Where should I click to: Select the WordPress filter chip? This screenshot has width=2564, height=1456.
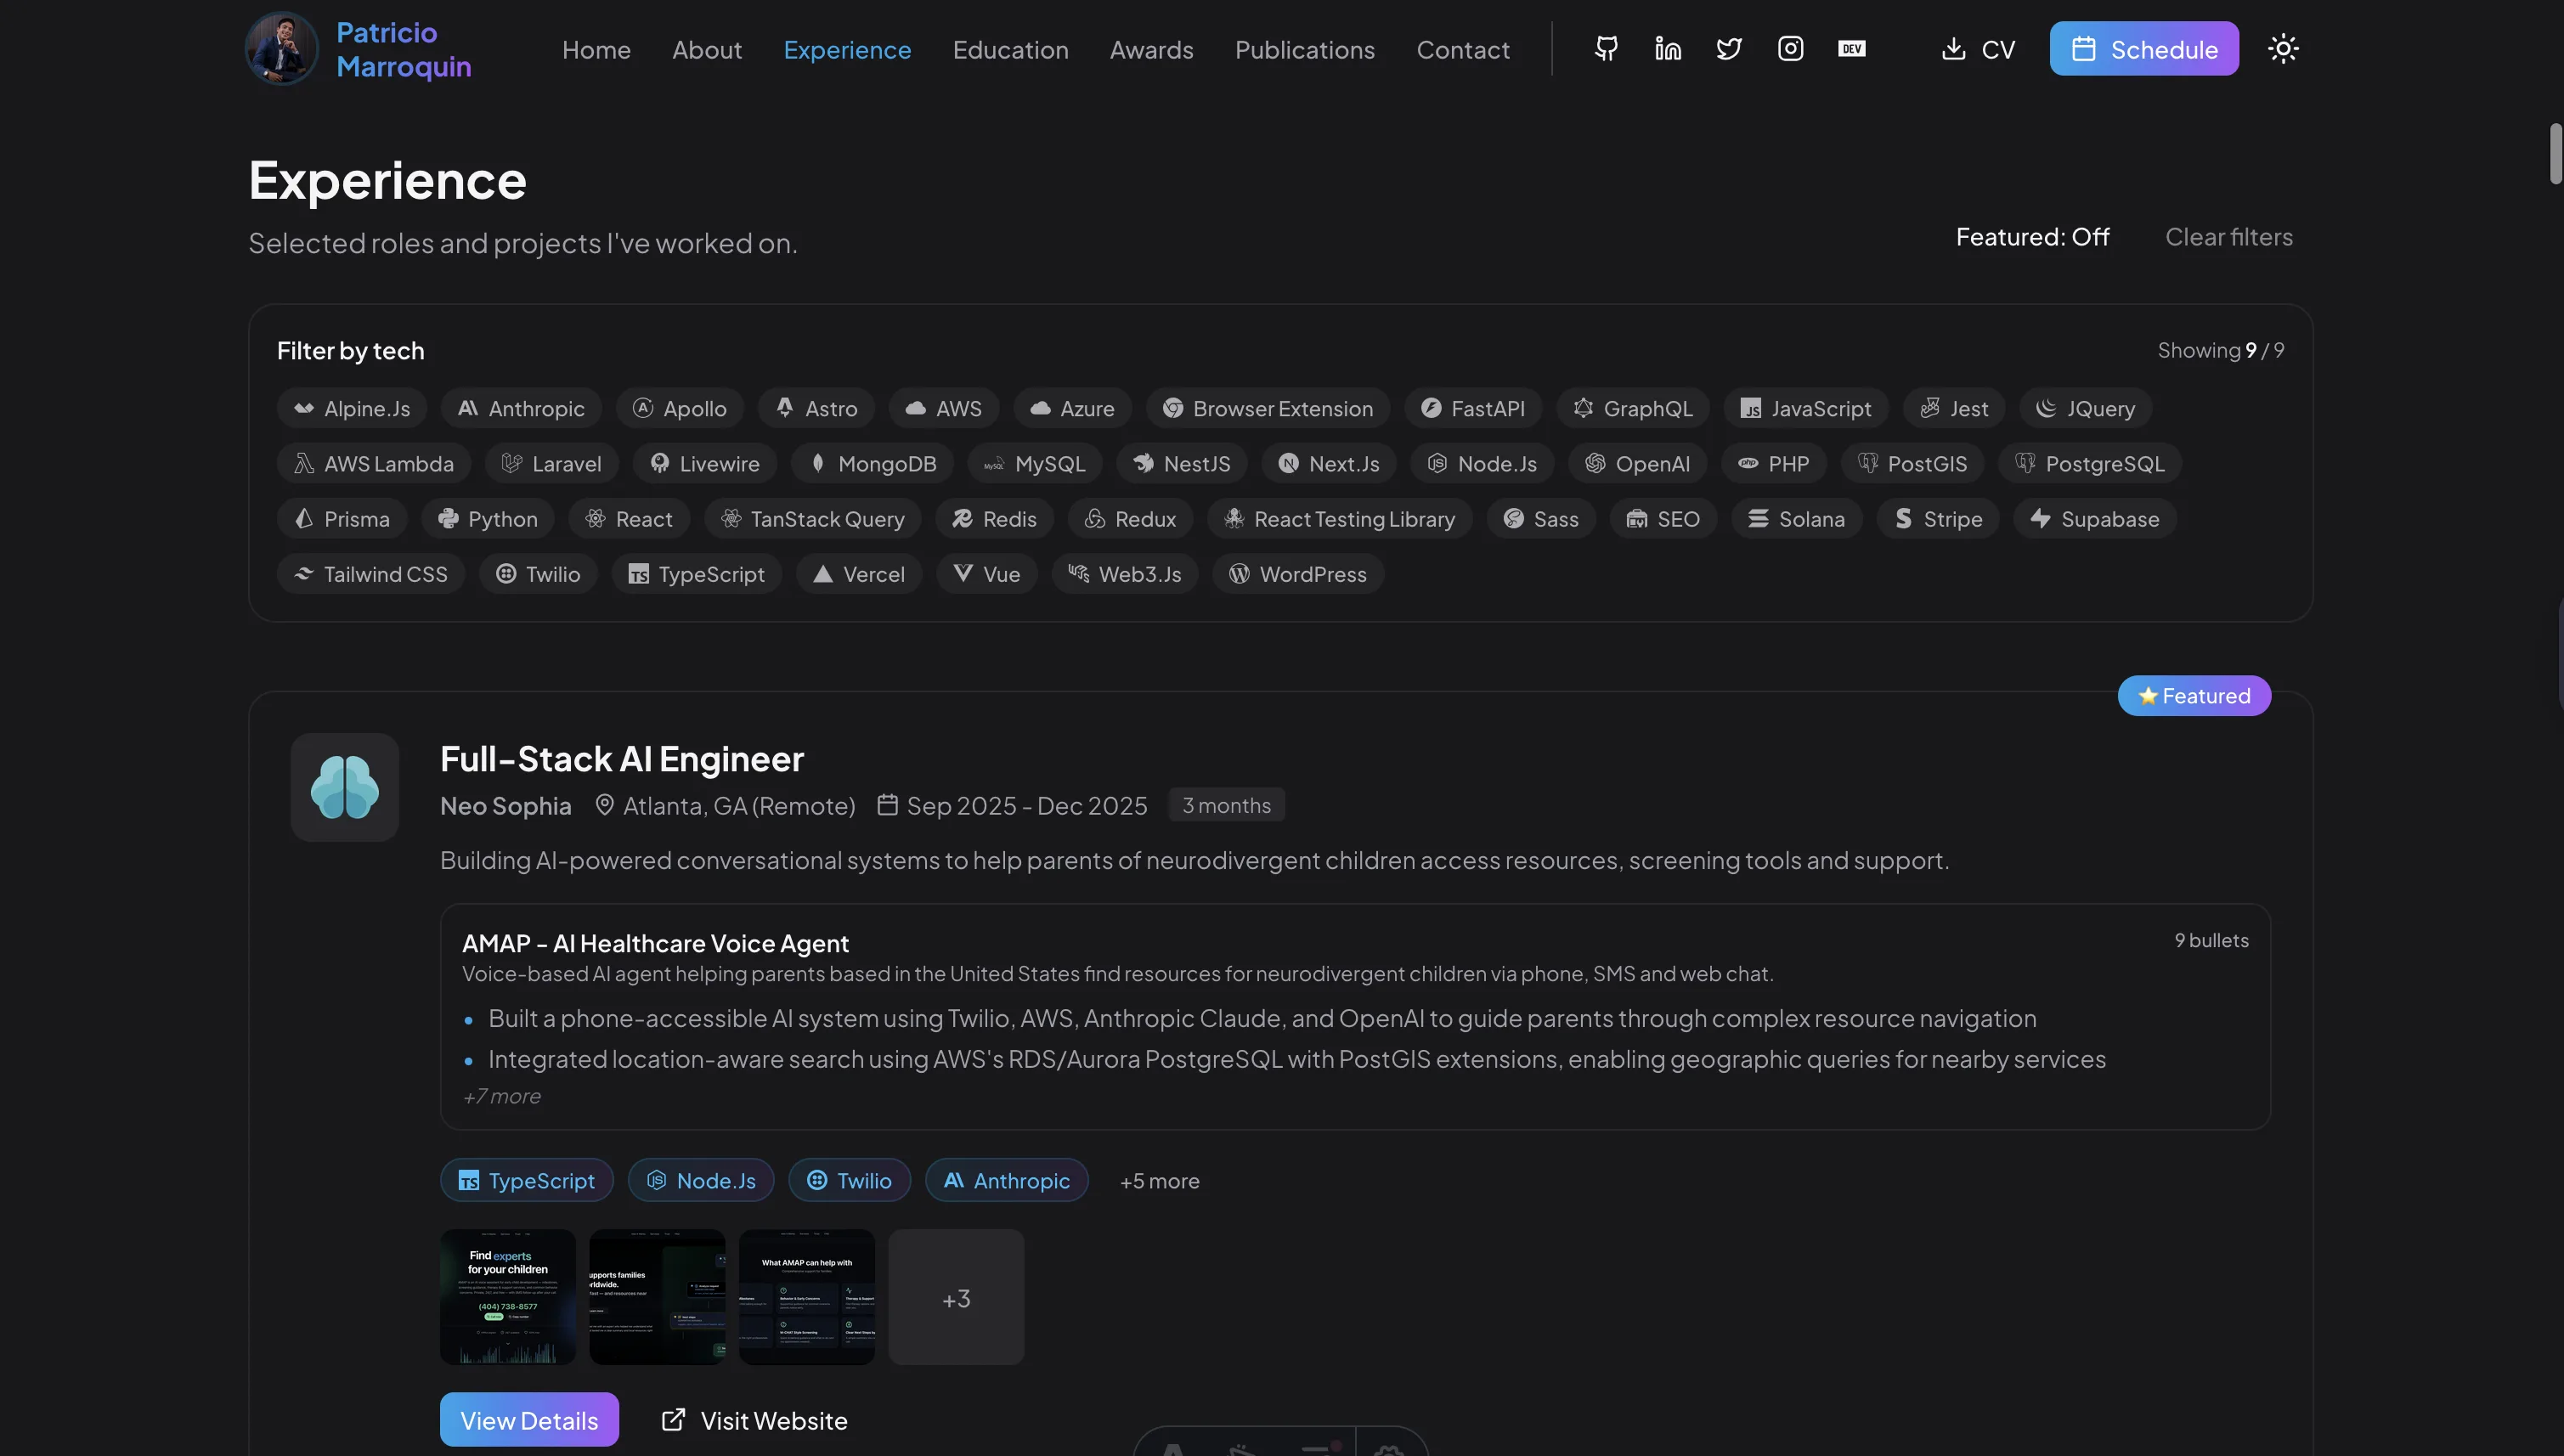tap(1298, 573)
